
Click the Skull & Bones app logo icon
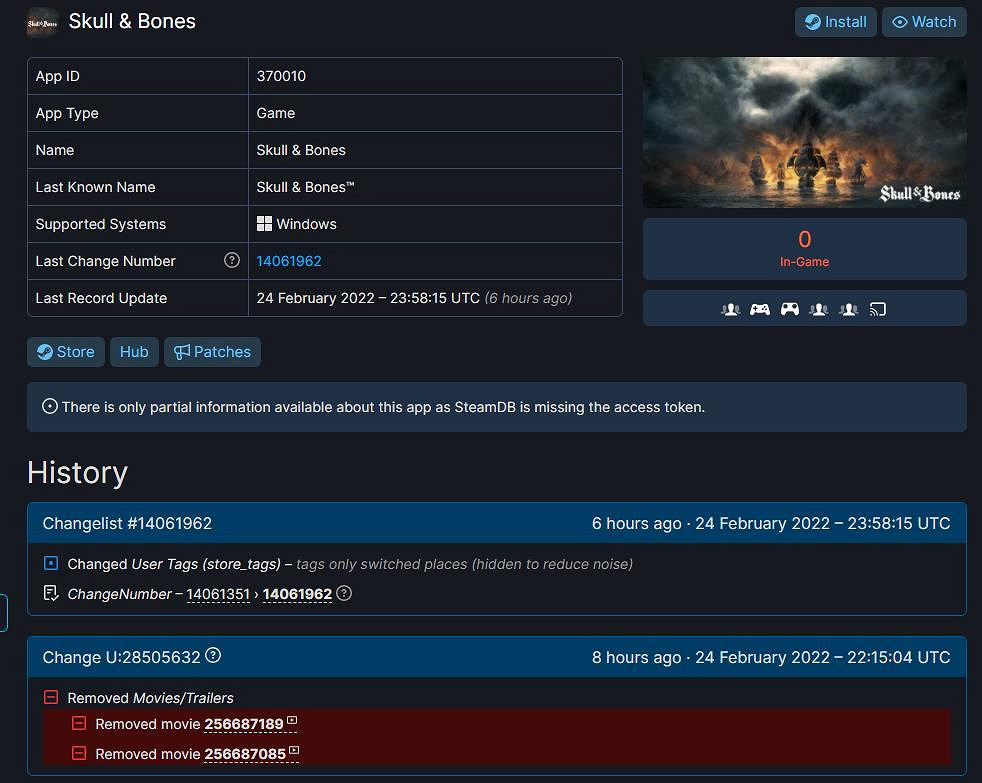pos(42,22)
